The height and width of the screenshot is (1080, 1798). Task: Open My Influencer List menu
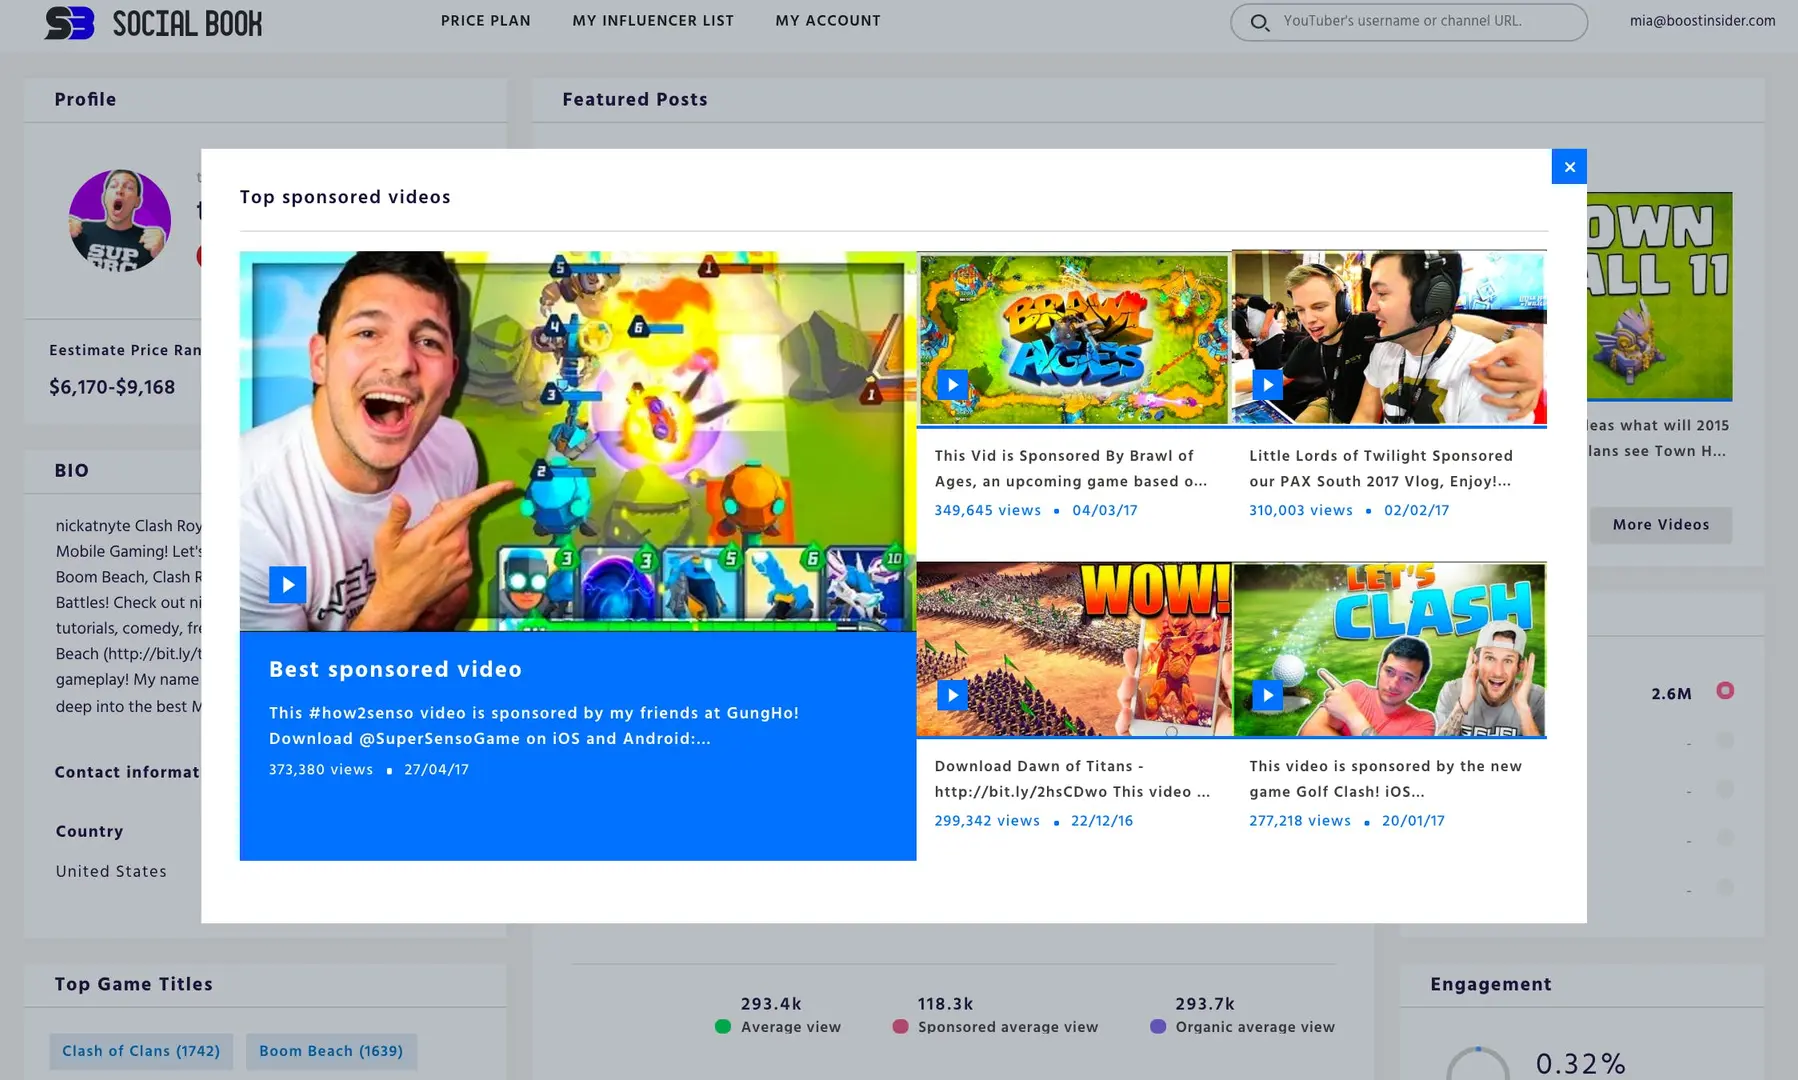pos(653,21)
